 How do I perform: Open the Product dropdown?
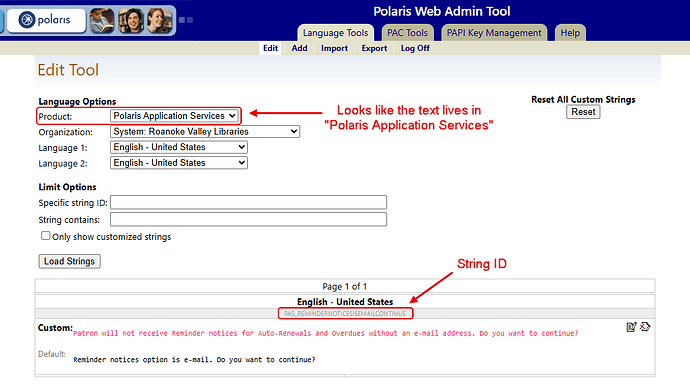(175, 116)
